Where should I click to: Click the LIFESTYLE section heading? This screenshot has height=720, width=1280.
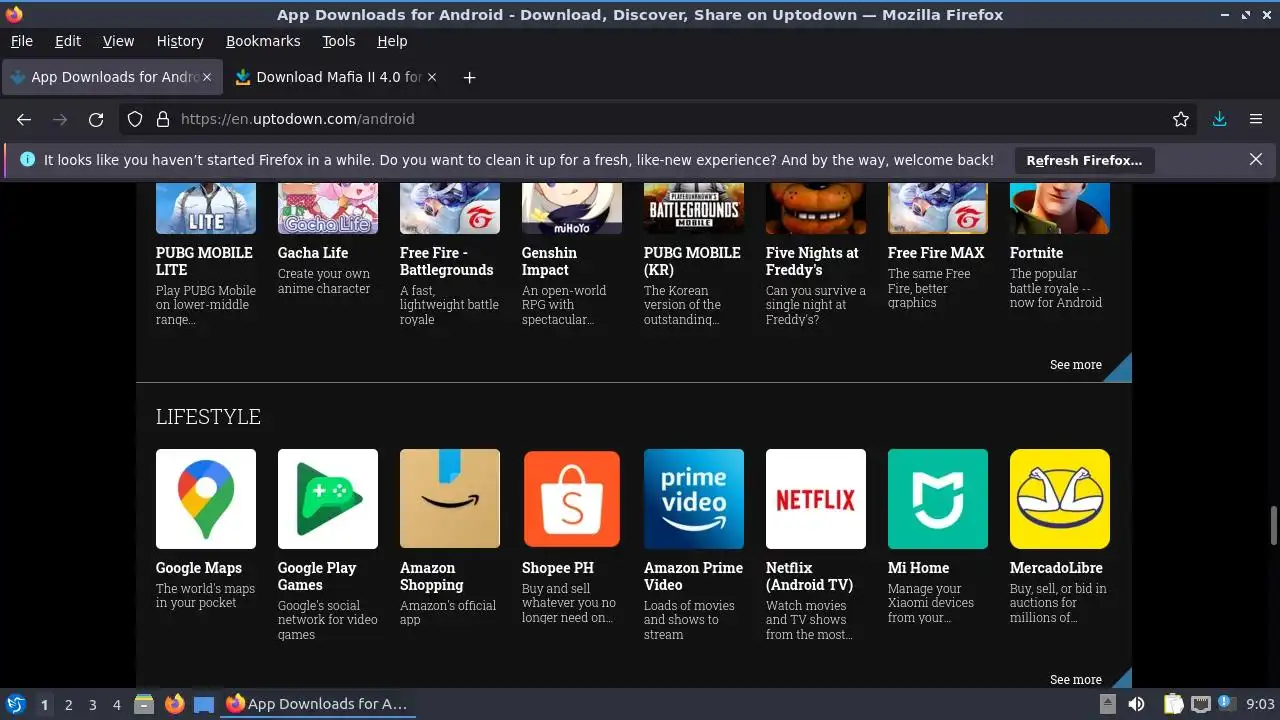click(x=208, y=417)
